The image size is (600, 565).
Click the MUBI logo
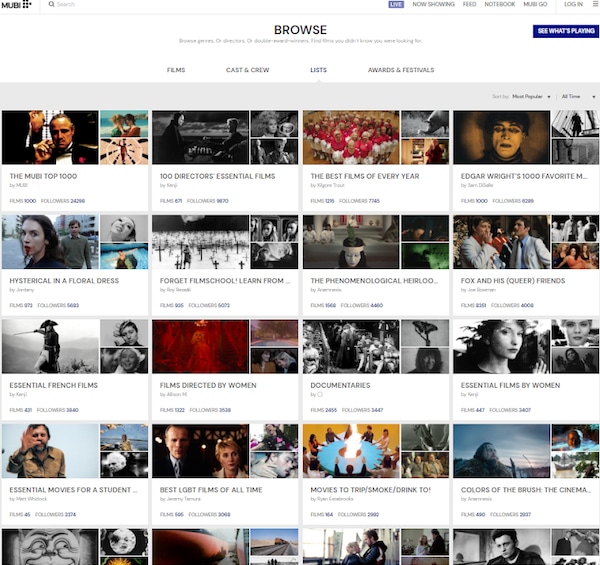(18, 5)
